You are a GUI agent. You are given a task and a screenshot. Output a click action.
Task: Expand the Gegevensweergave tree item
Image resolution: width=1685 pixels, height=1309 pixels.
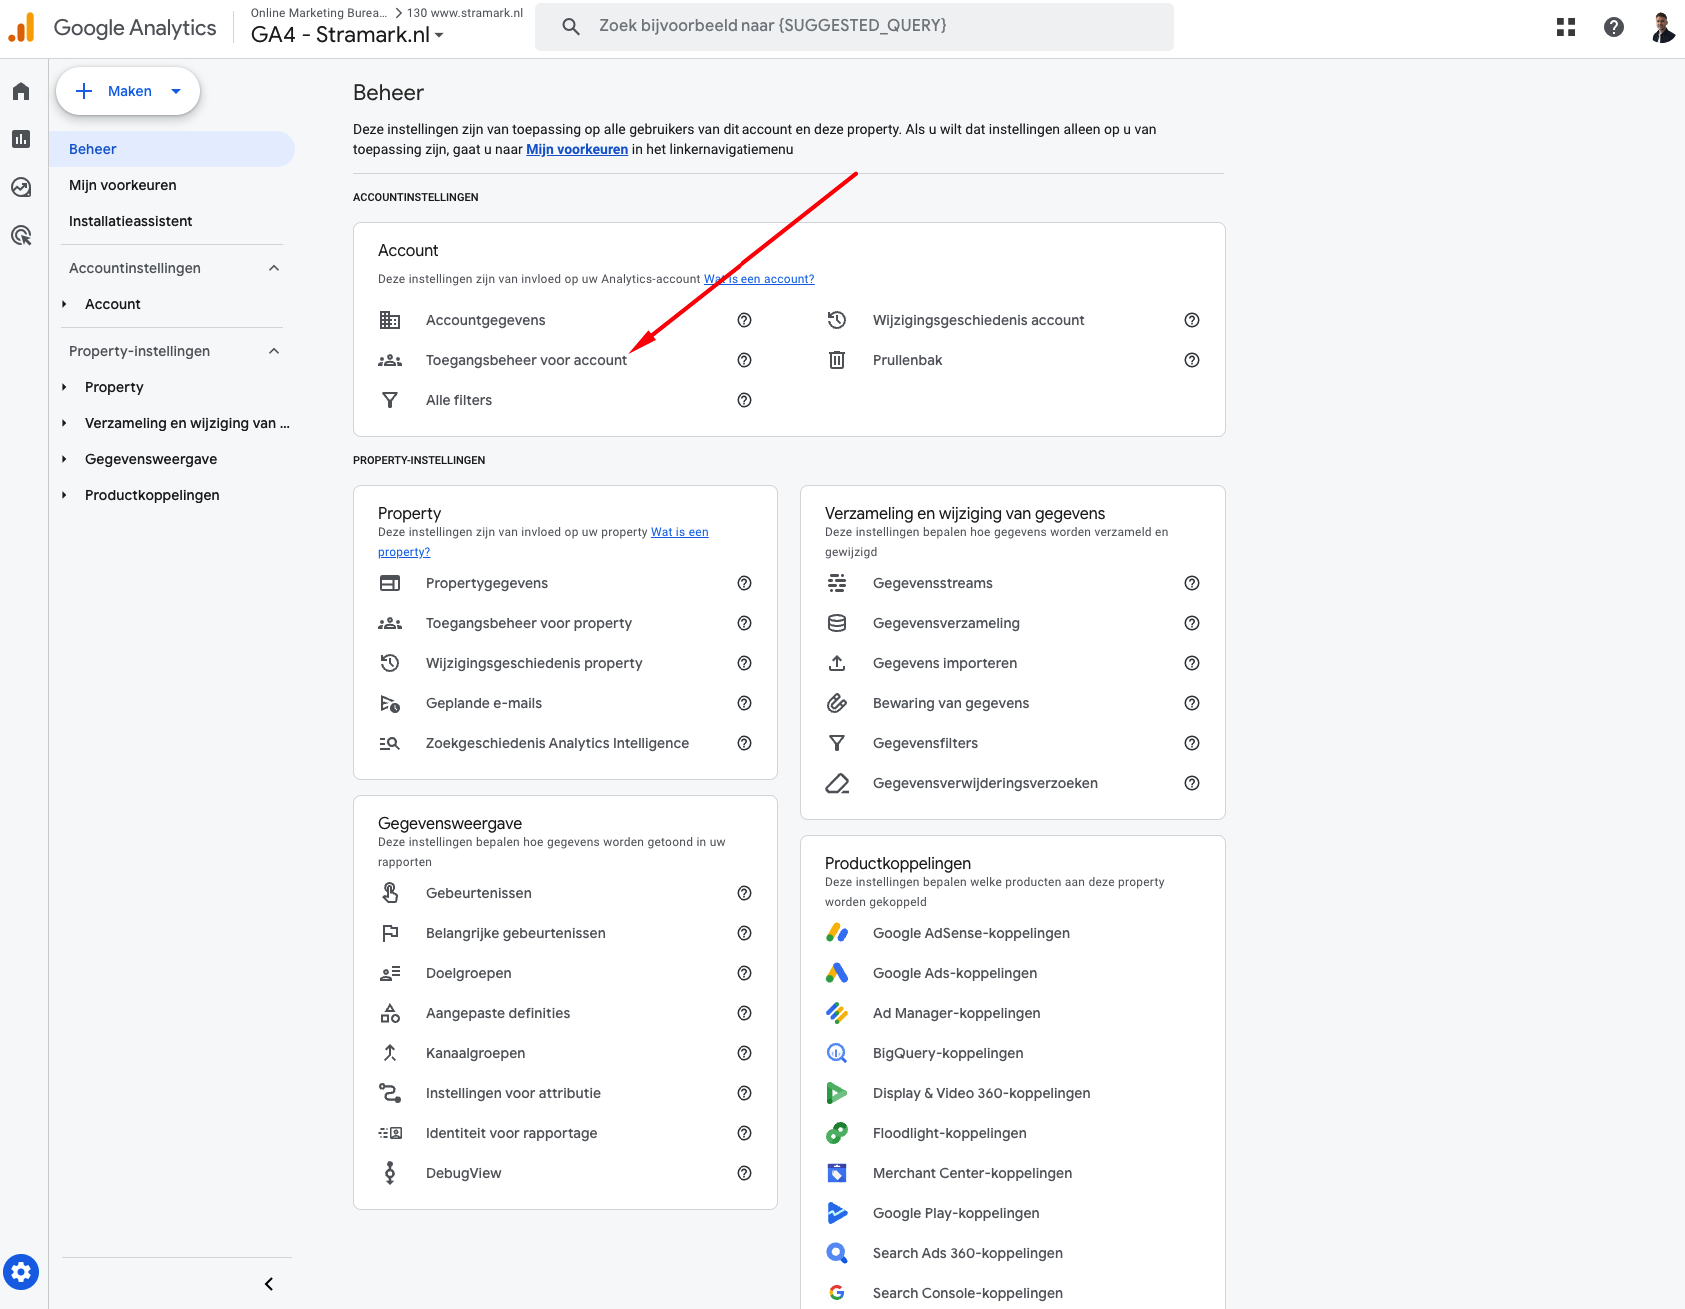tap(64, 459)
